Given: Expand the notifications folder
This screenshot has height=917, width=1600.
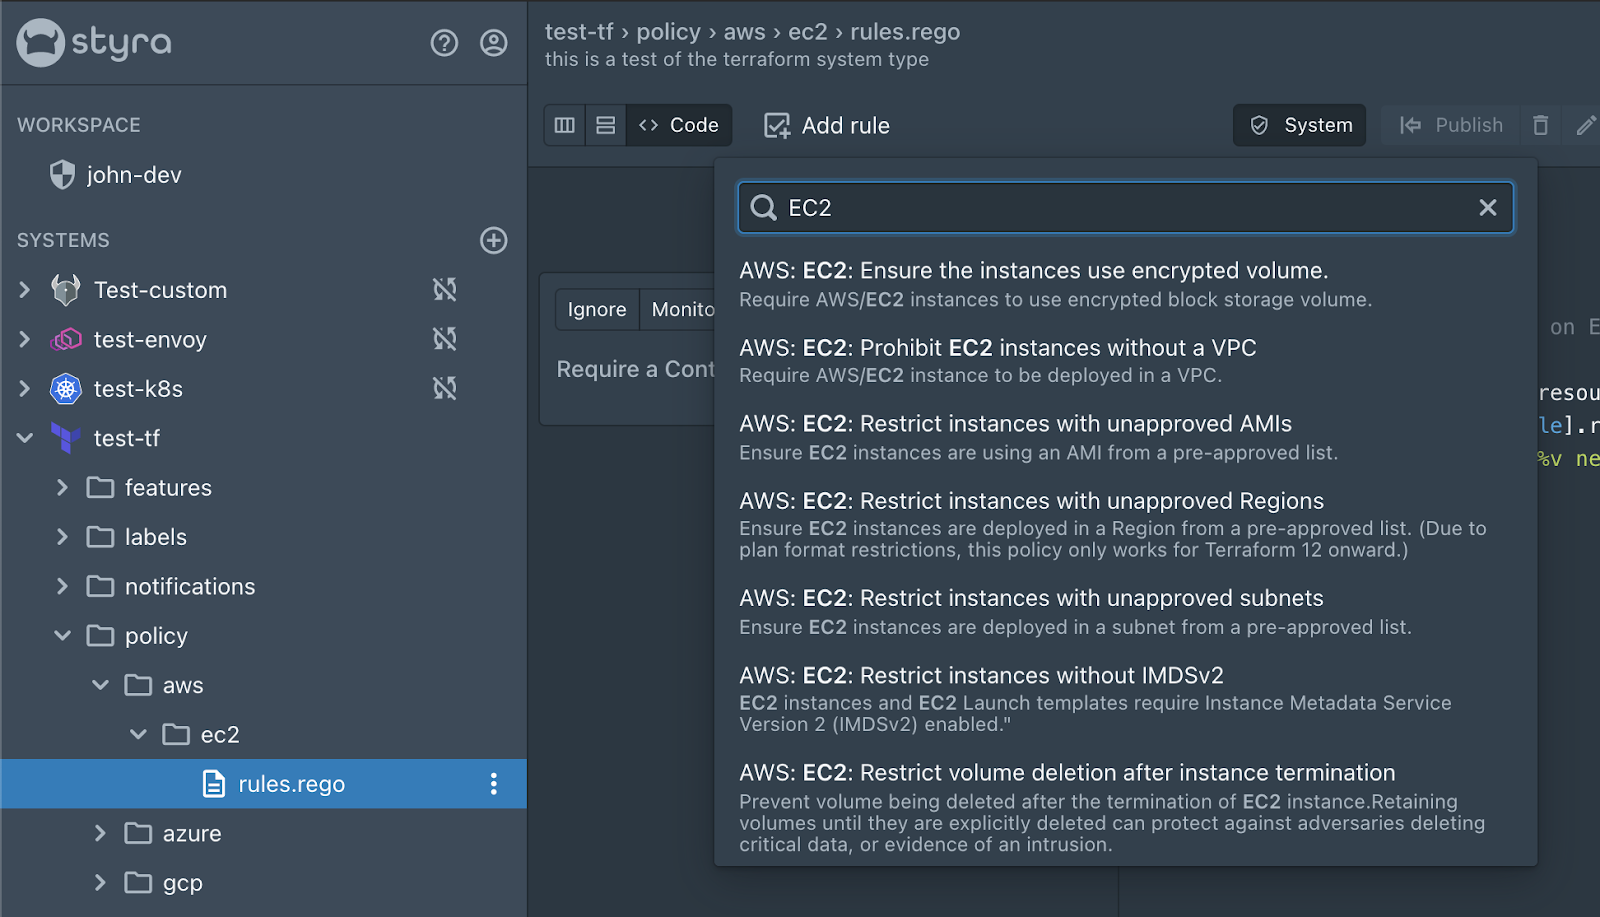Looking at the screenshot, I should [62, 586].
